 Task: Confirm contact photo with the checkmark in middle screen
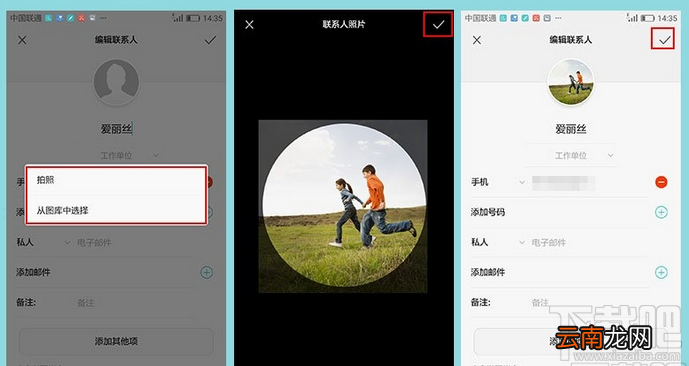438,25
